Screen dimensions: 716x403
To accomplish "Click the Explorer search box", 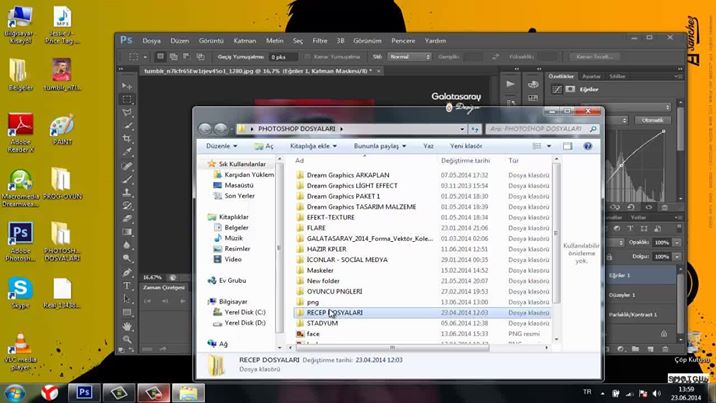I will tap(542, 129).
